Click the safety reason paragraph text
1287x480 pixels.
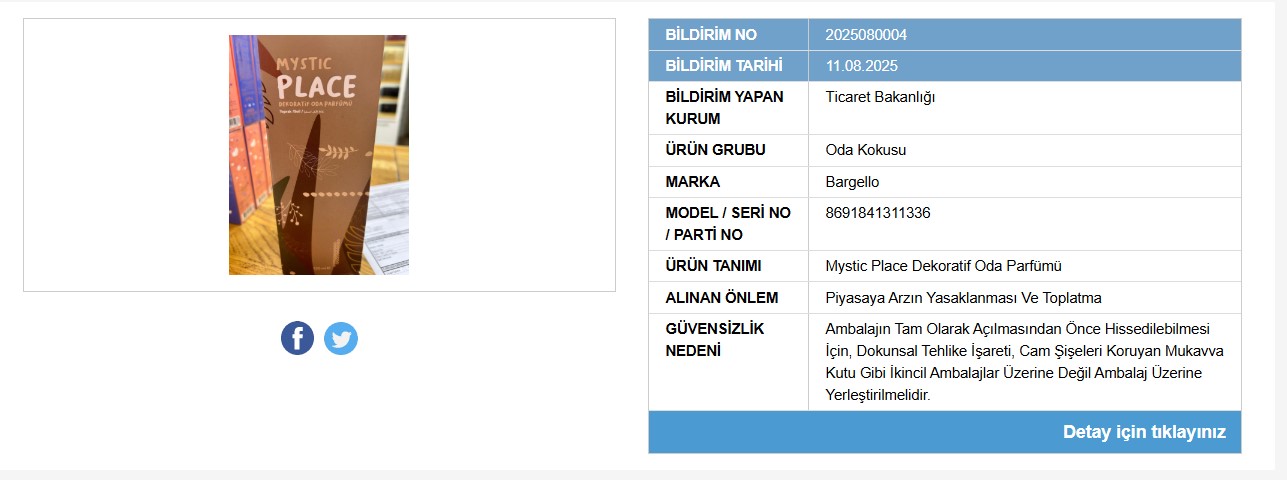coord(1025,362)
